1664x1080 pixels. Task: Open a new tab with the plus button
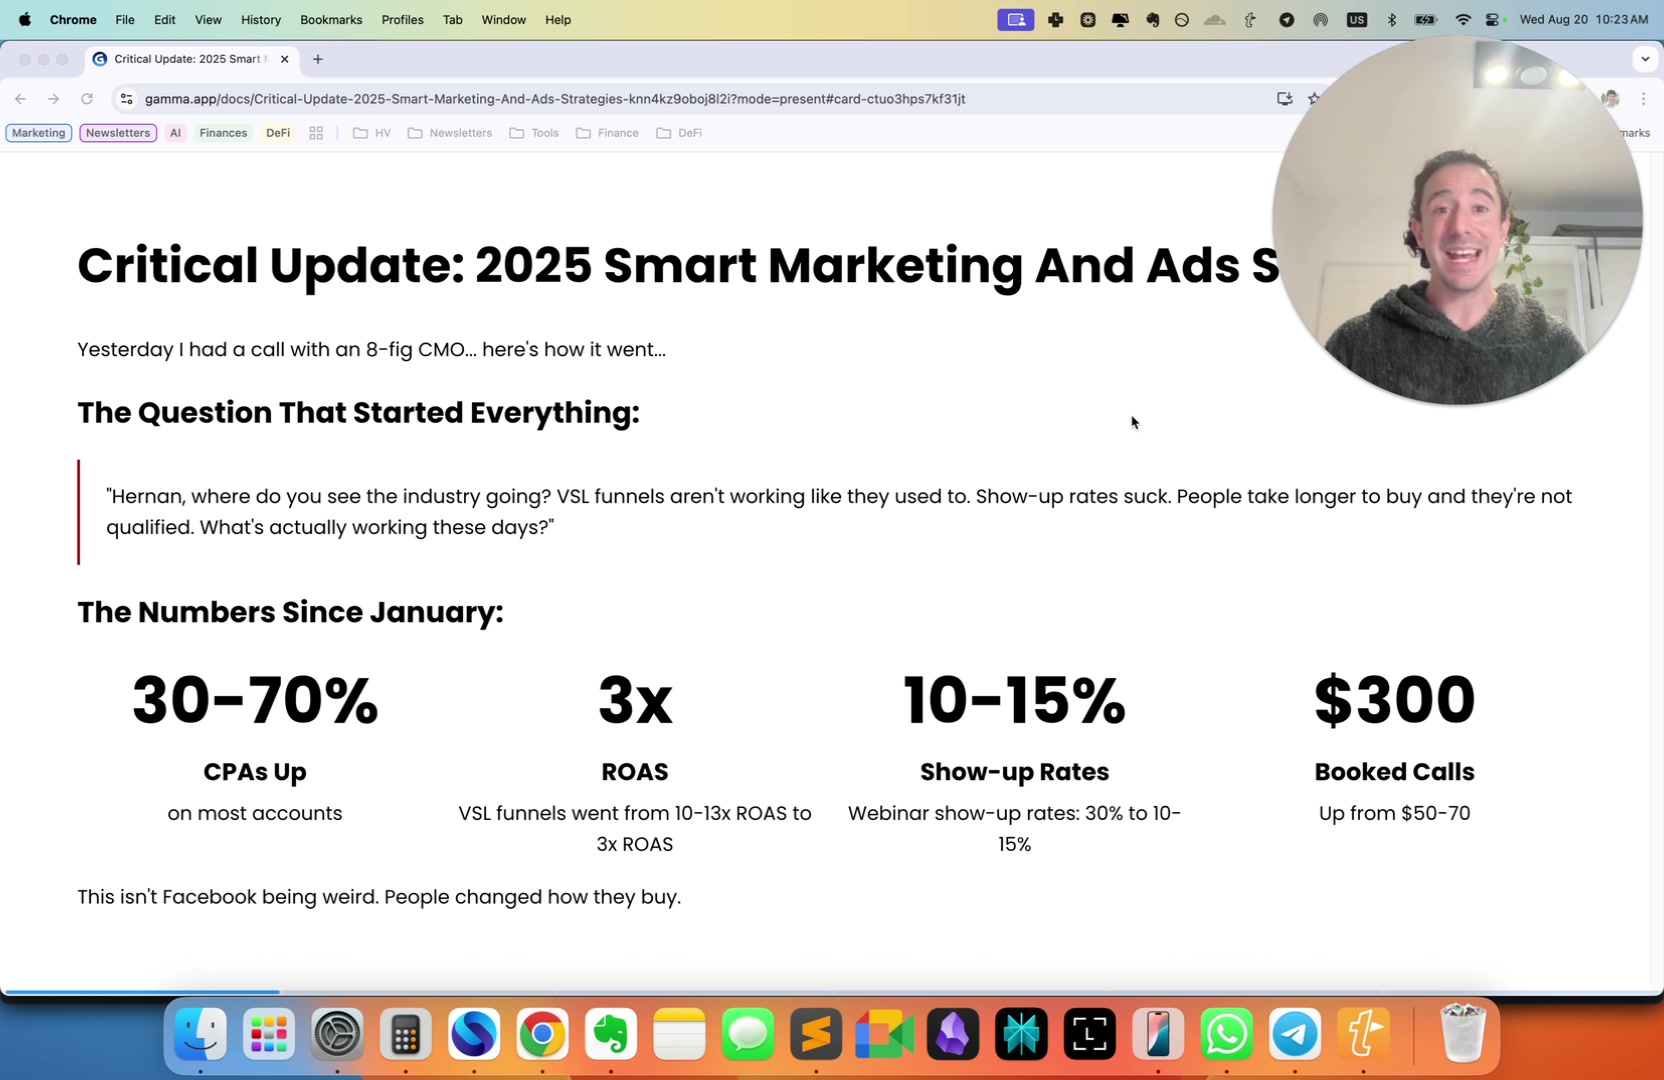pyautogui.click(x=318, y=59)
